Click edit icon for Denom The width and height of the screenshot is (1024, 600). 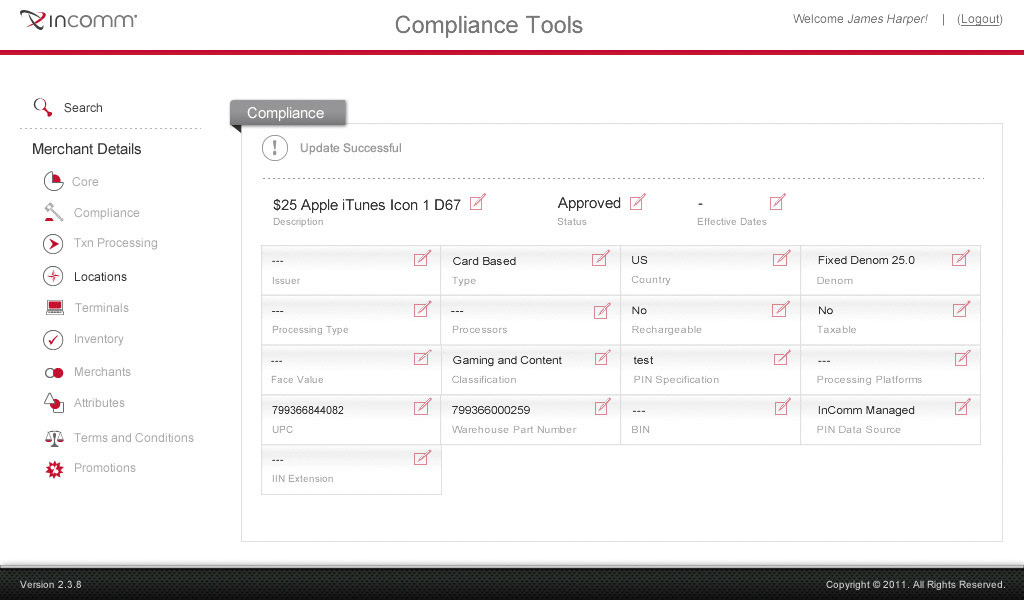[x=961, y=259]
